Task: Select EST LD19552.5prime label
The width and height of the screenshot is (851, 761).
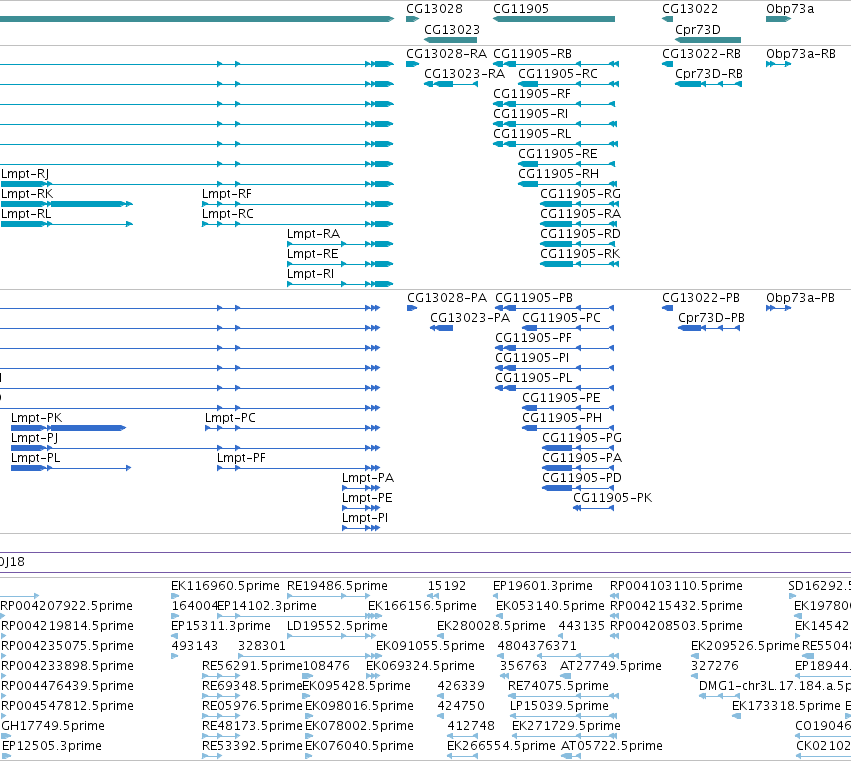Action: pyautogui.click(x=338, y=626)
